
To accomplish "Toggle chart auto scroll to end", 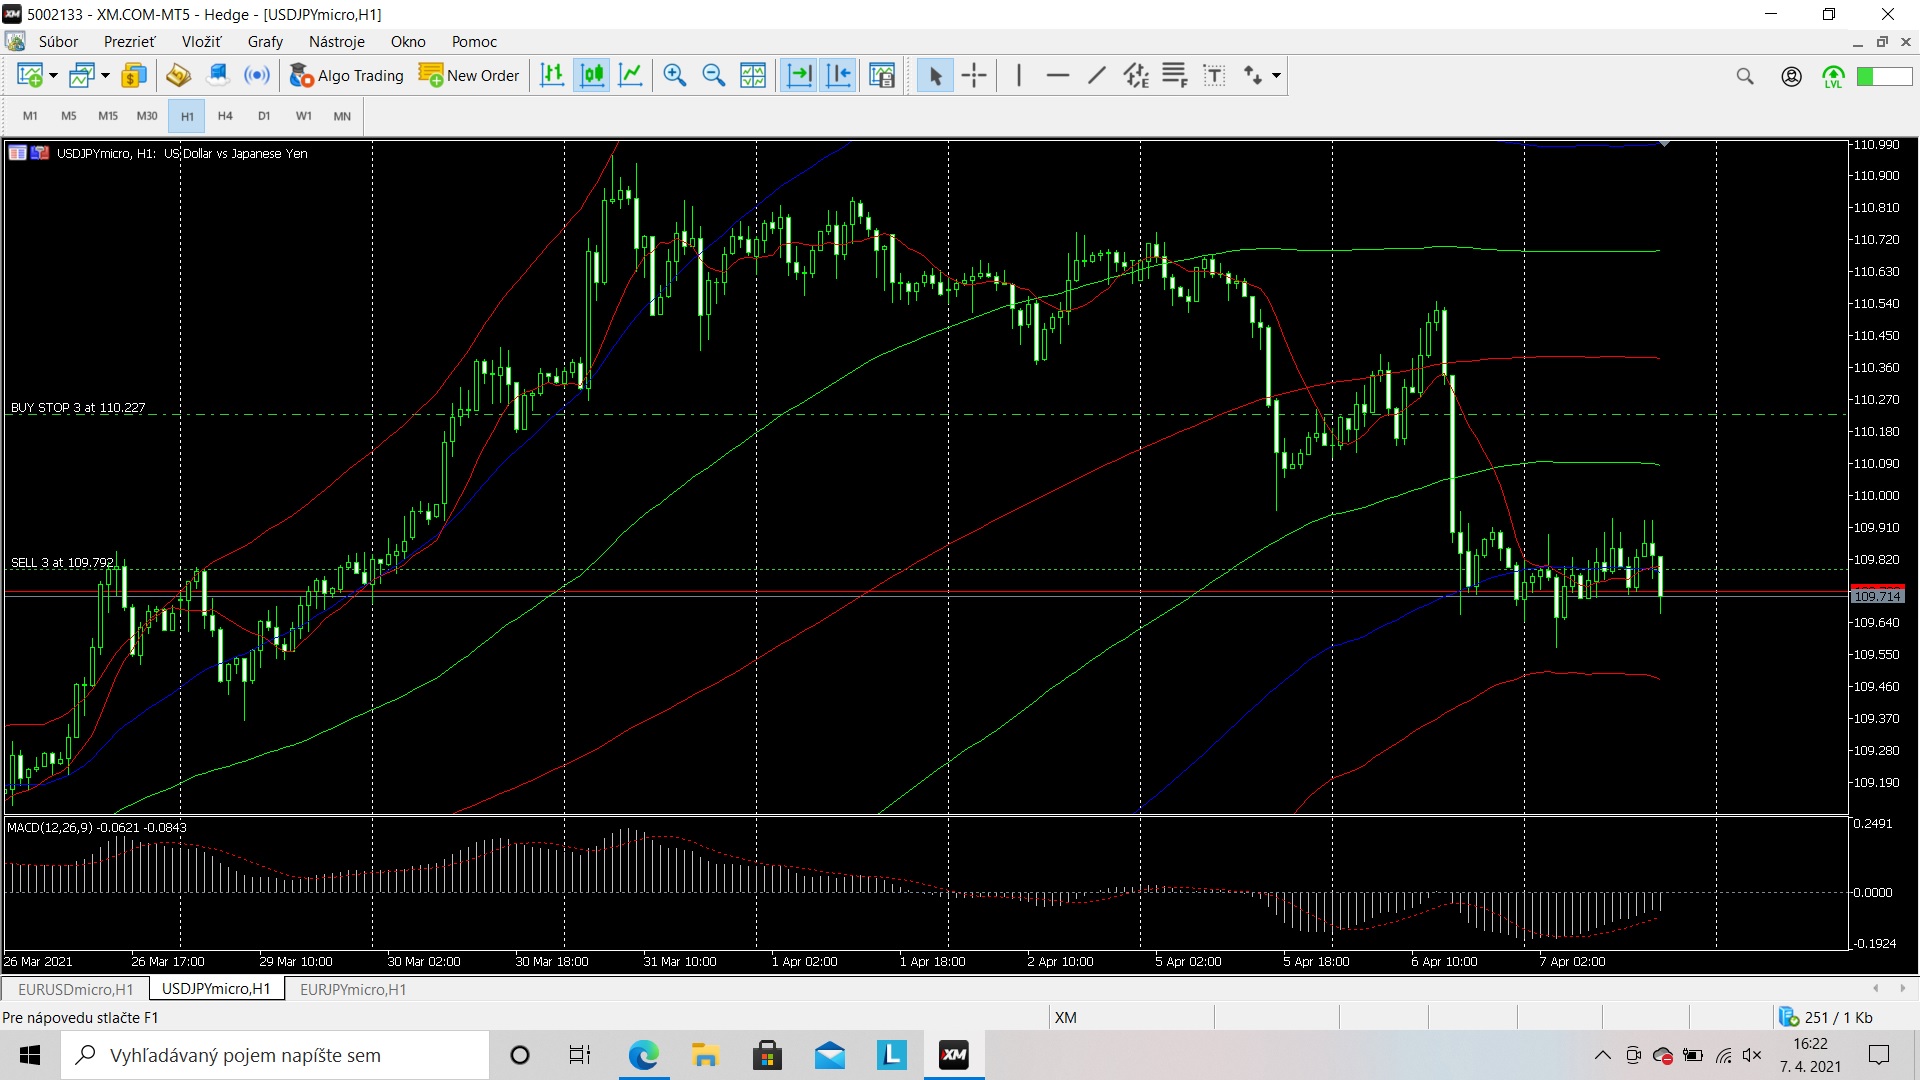I will coord(798,75).
